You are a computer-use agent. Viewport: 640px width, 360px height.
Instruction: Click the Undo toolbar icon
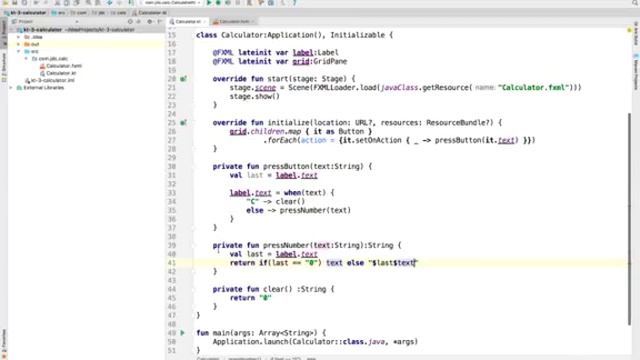coord(36,3)
